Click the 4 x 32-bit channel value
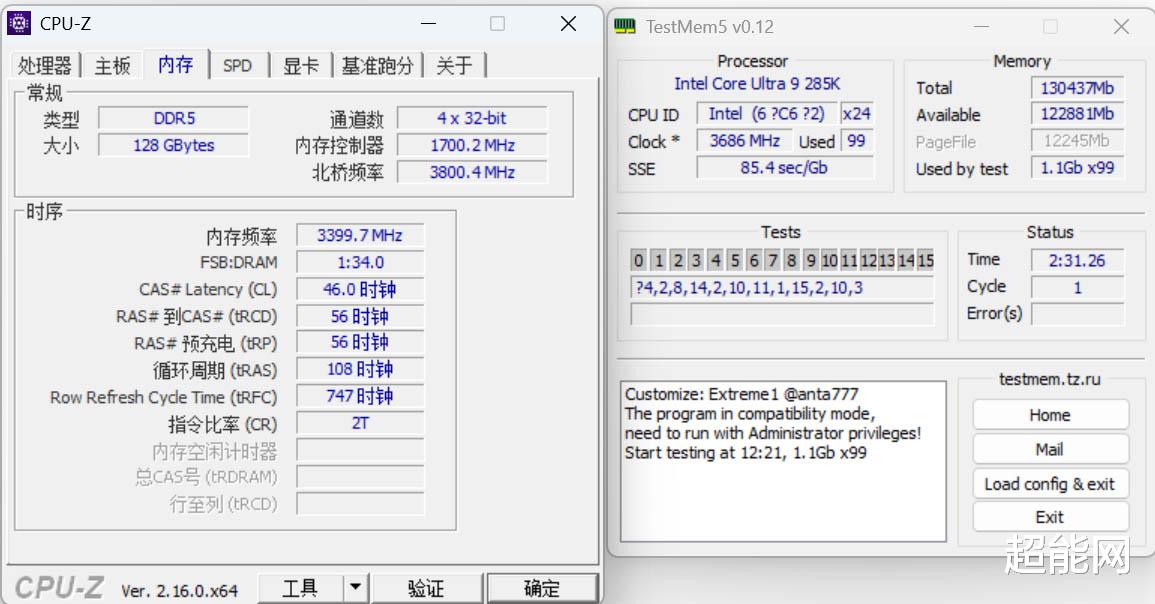The width and height of the screenshot is (1155, 604). (472, 119)
